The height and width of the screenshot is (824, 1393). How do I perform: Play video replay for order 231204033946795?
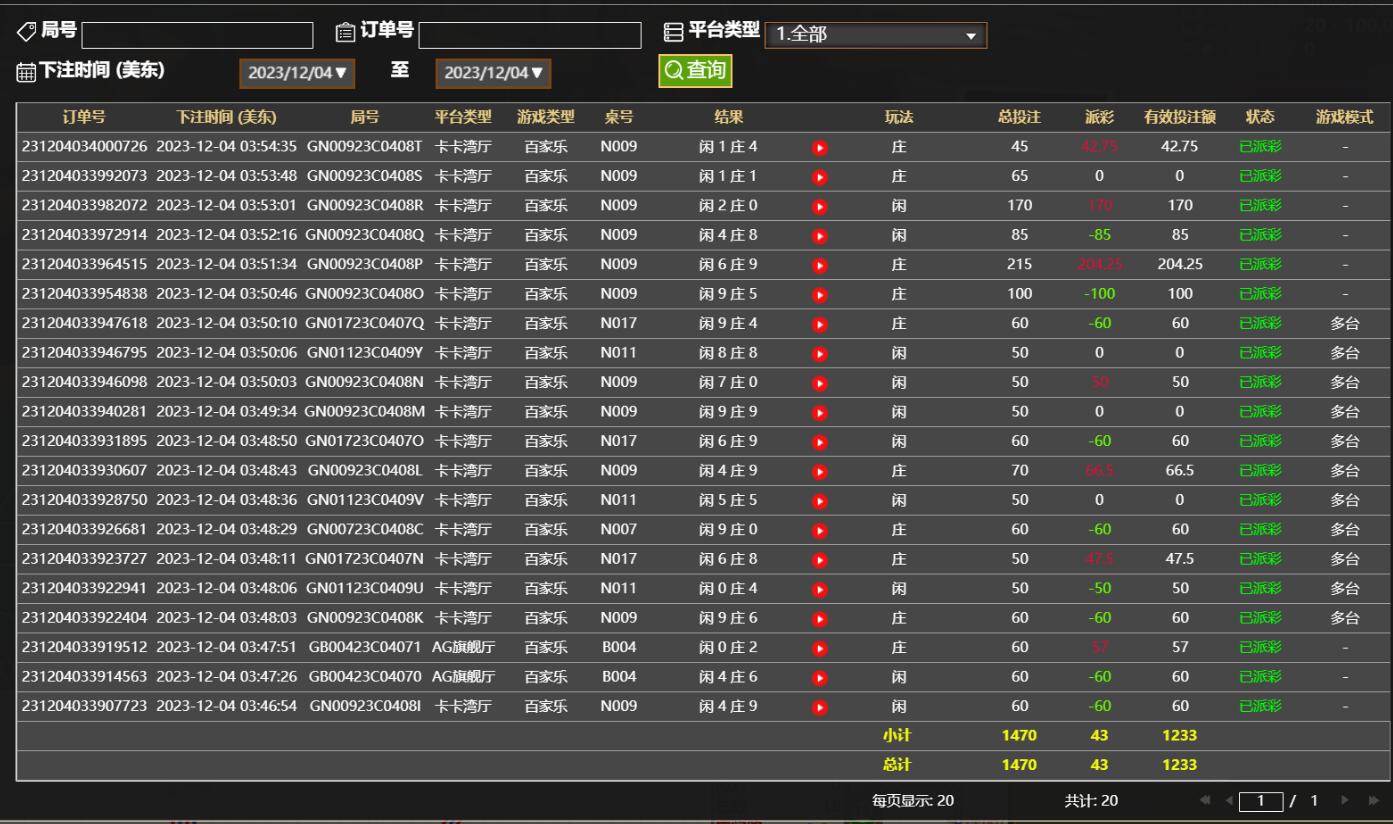820,353
